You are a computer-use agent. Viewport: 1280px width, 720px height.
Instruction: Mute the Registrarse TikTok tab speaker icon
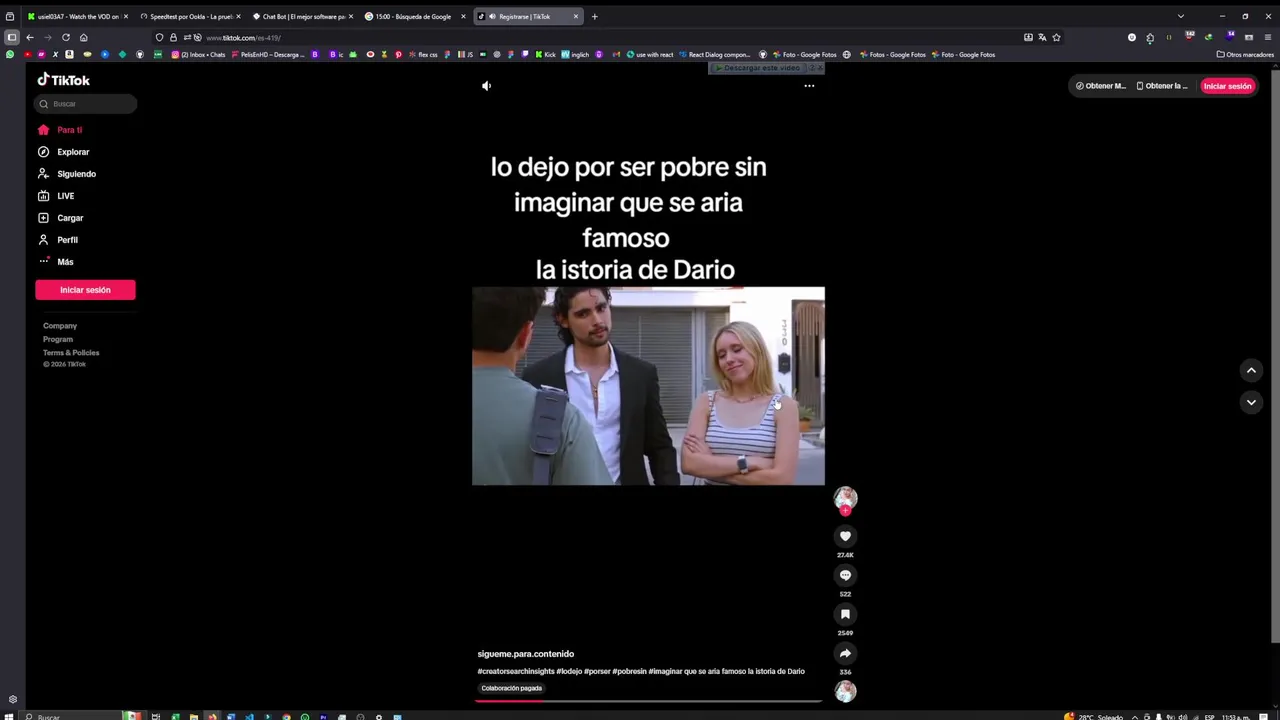tap(492, 16)
